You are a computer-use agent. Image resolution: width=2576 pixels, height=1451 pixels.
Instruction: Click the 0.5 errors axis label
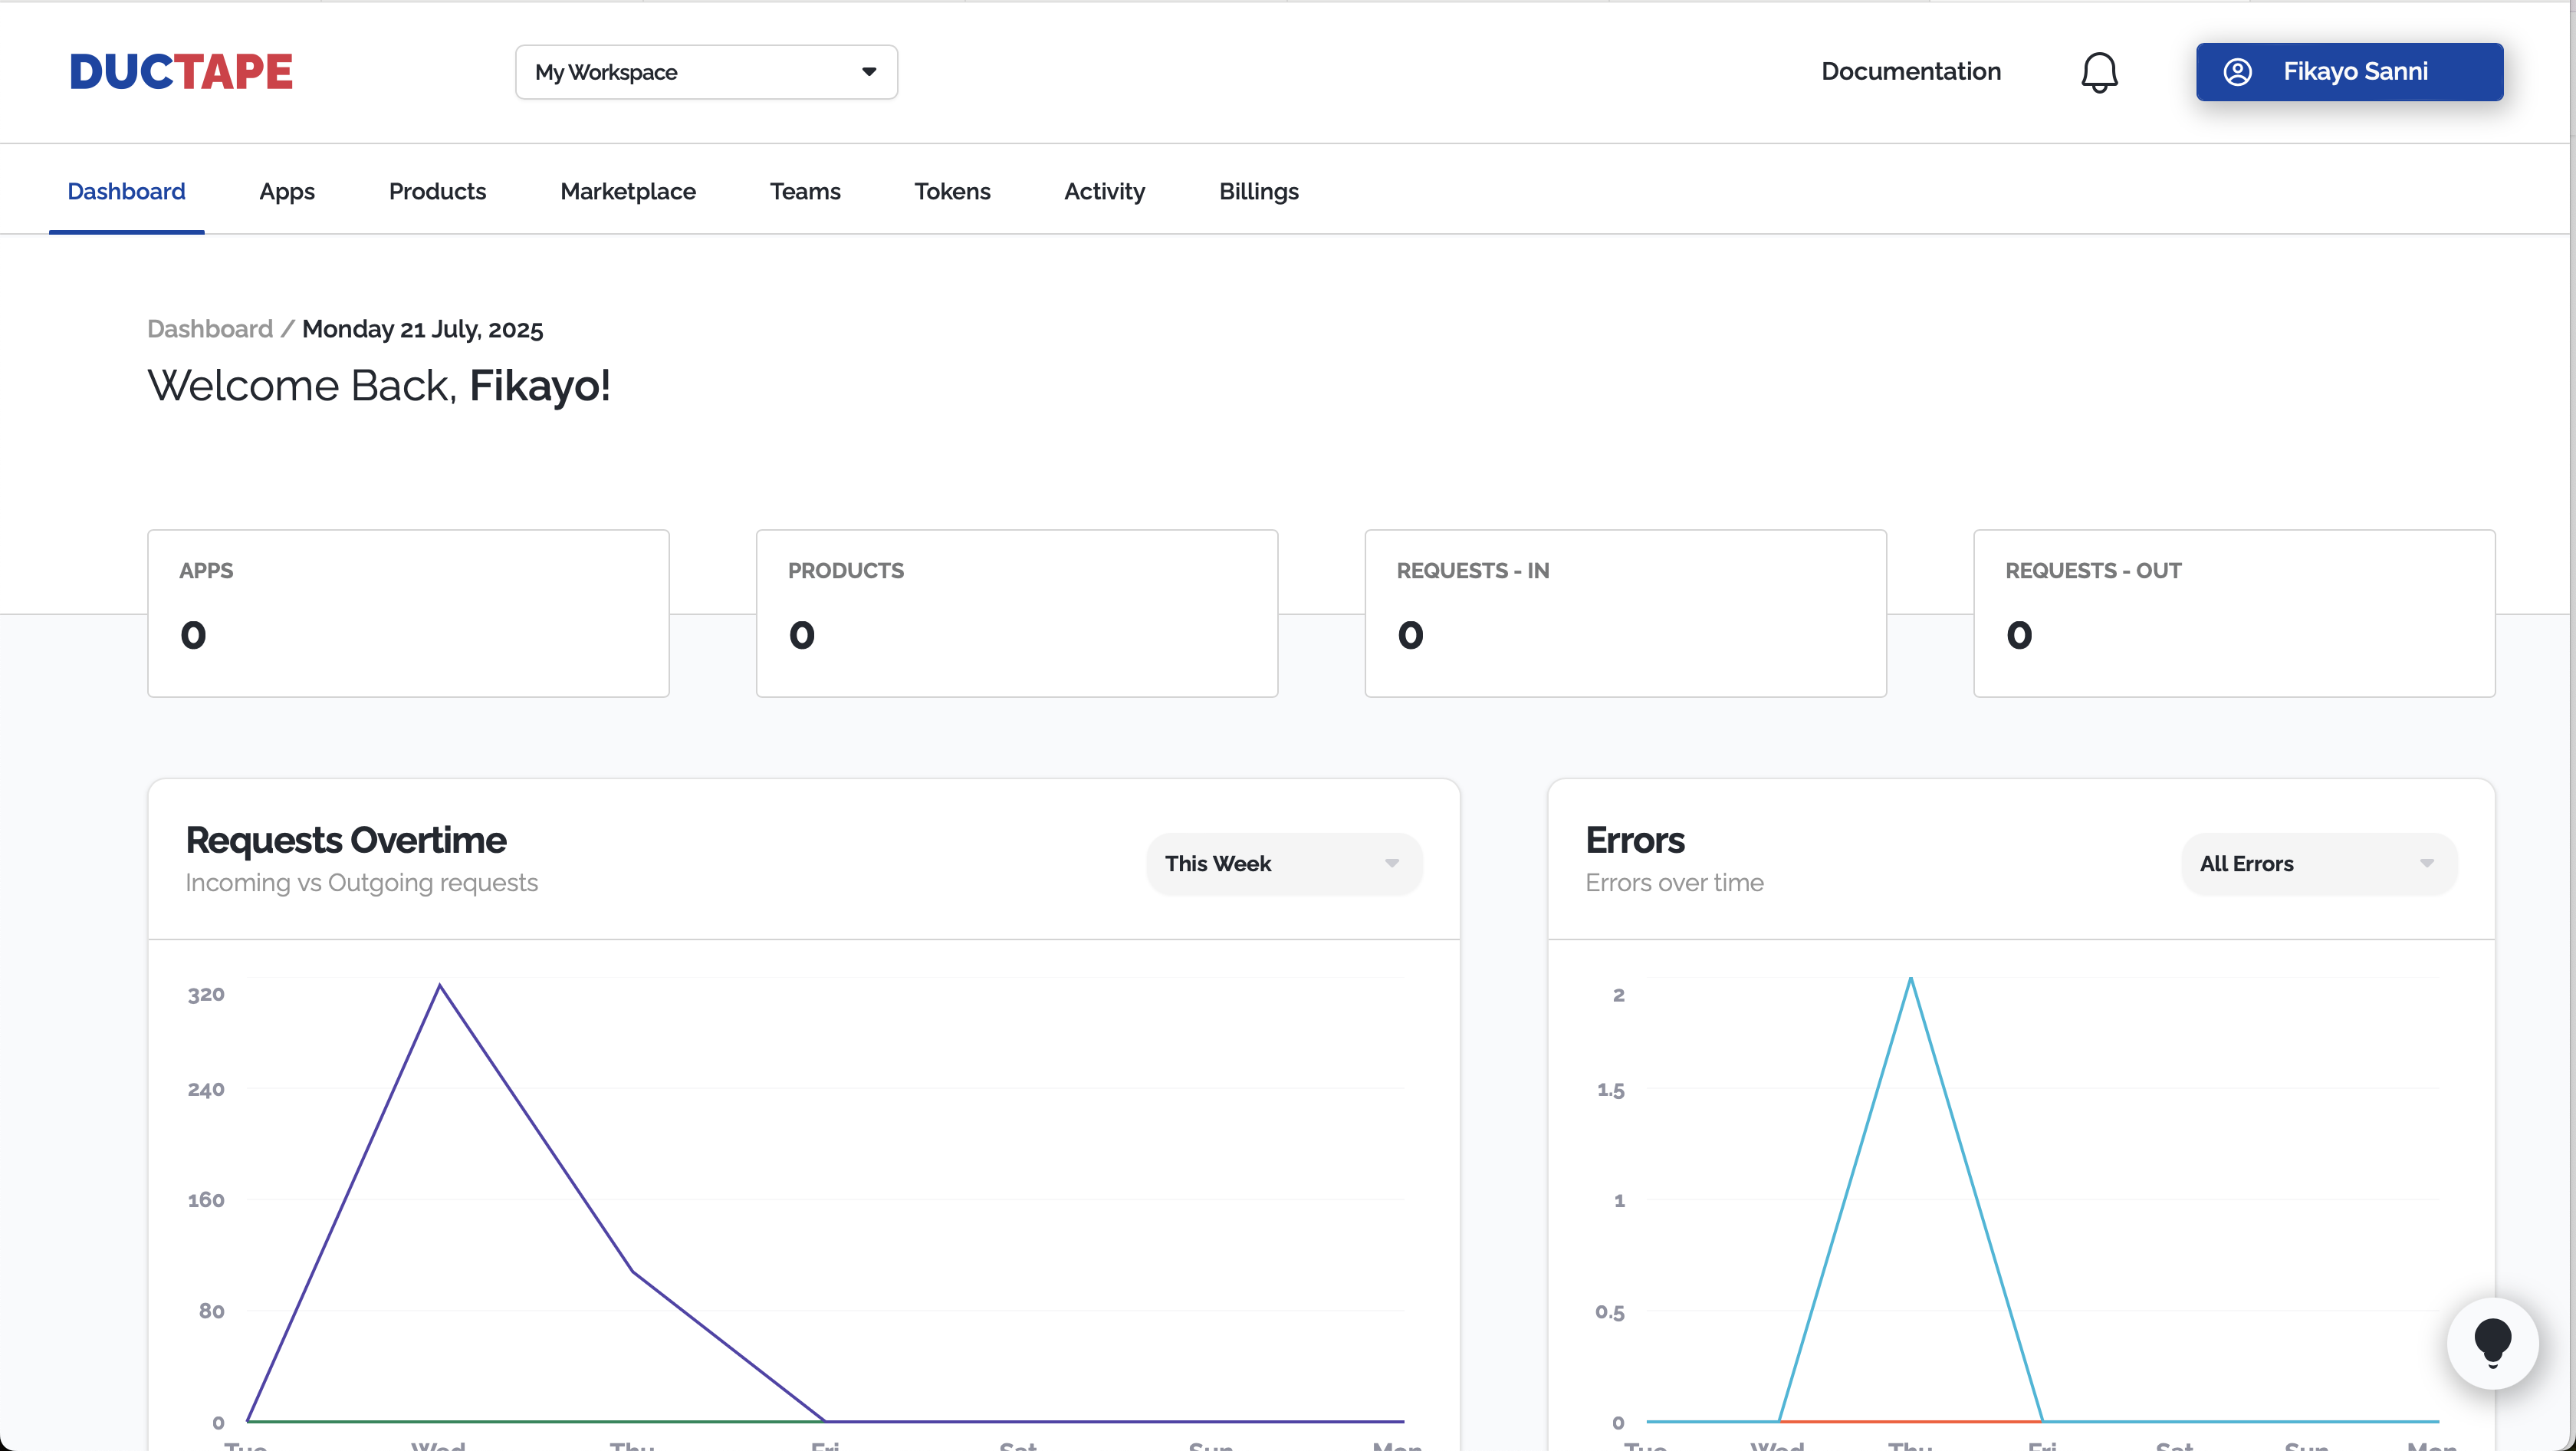pyautogui.click(x=1609, y=1311)
